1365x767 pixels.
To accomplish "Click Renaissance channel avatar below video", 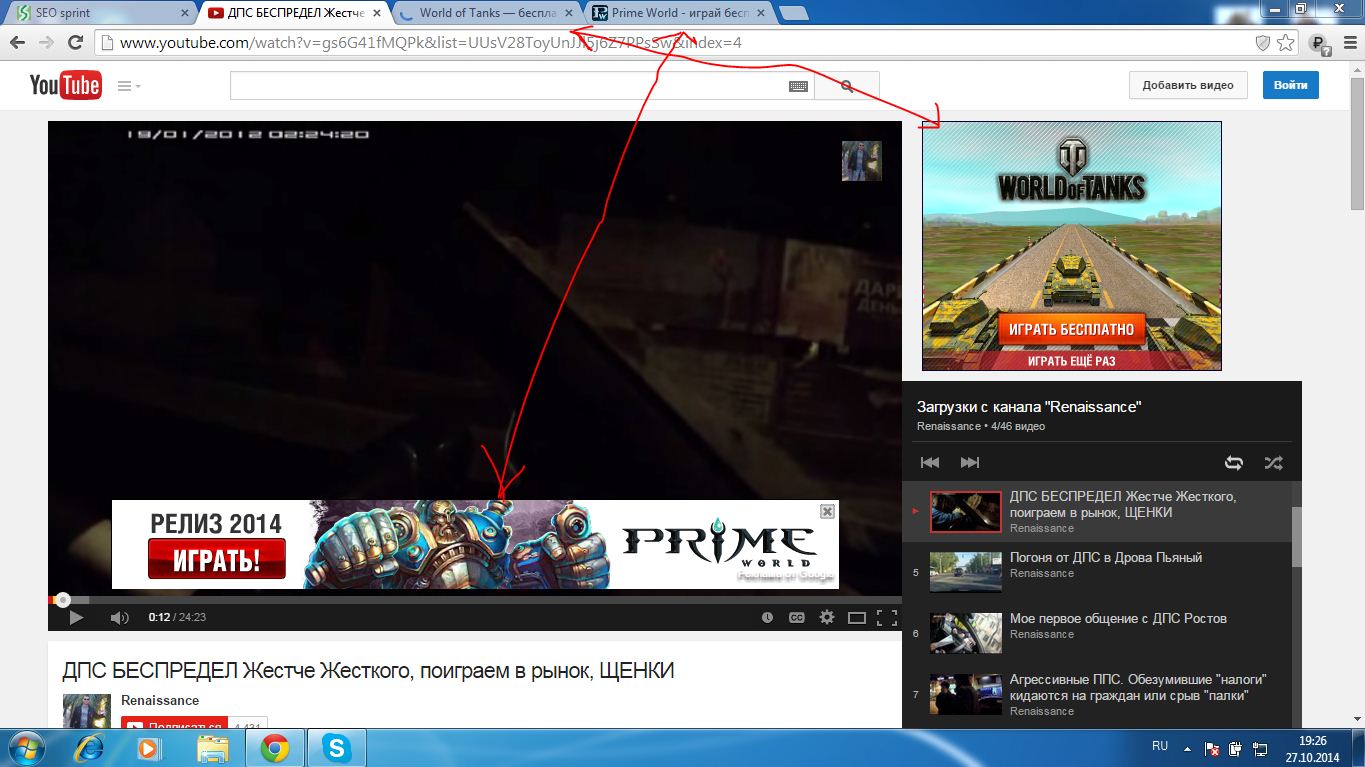I will [x=87, y=710].
